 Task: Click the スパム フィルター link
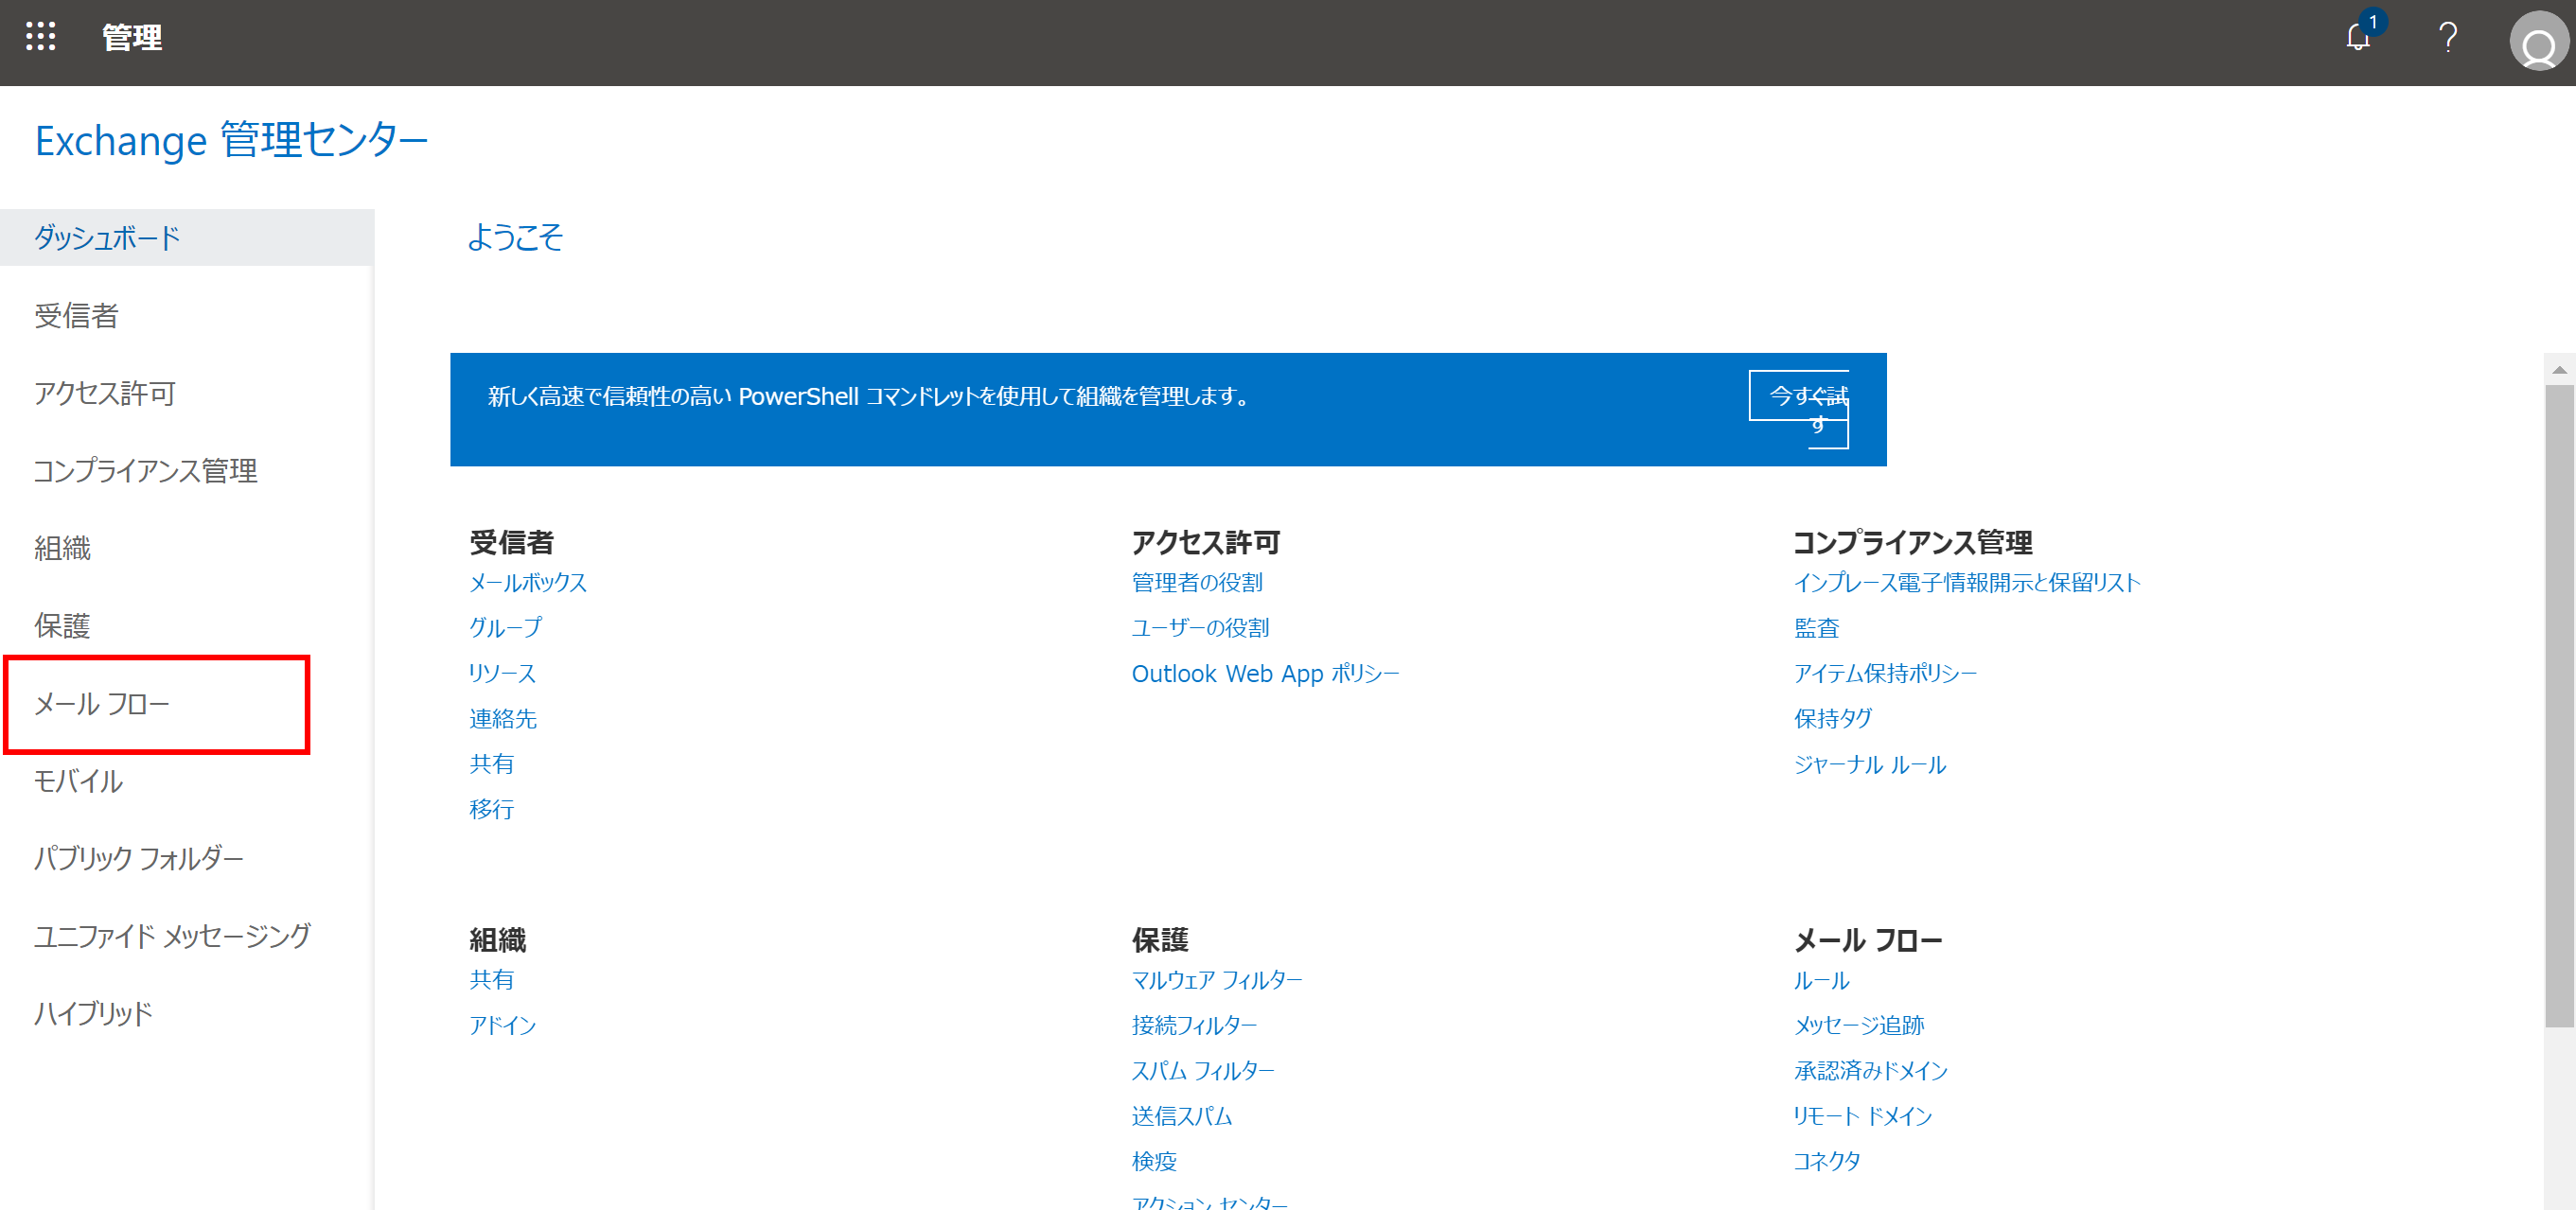point(1203,1071)
